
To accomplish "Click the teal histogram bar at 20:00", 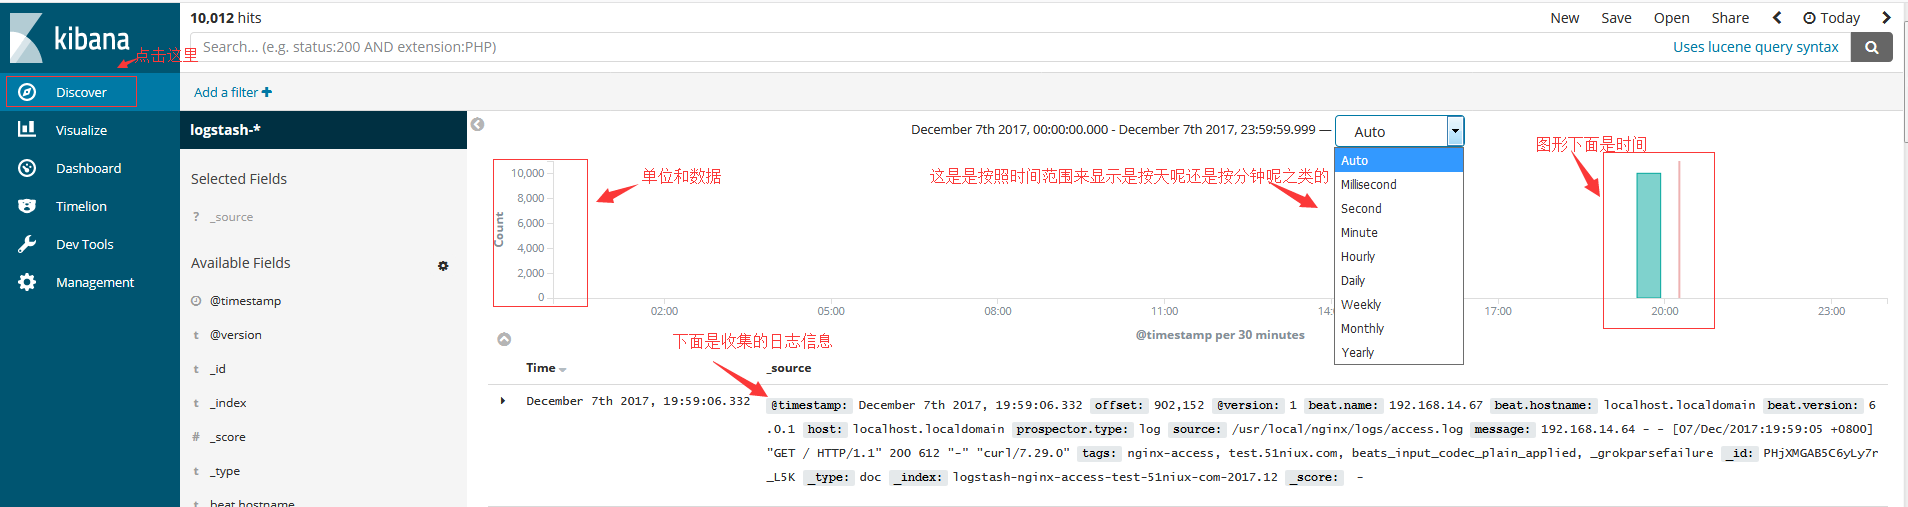I will click(1648, 235).
